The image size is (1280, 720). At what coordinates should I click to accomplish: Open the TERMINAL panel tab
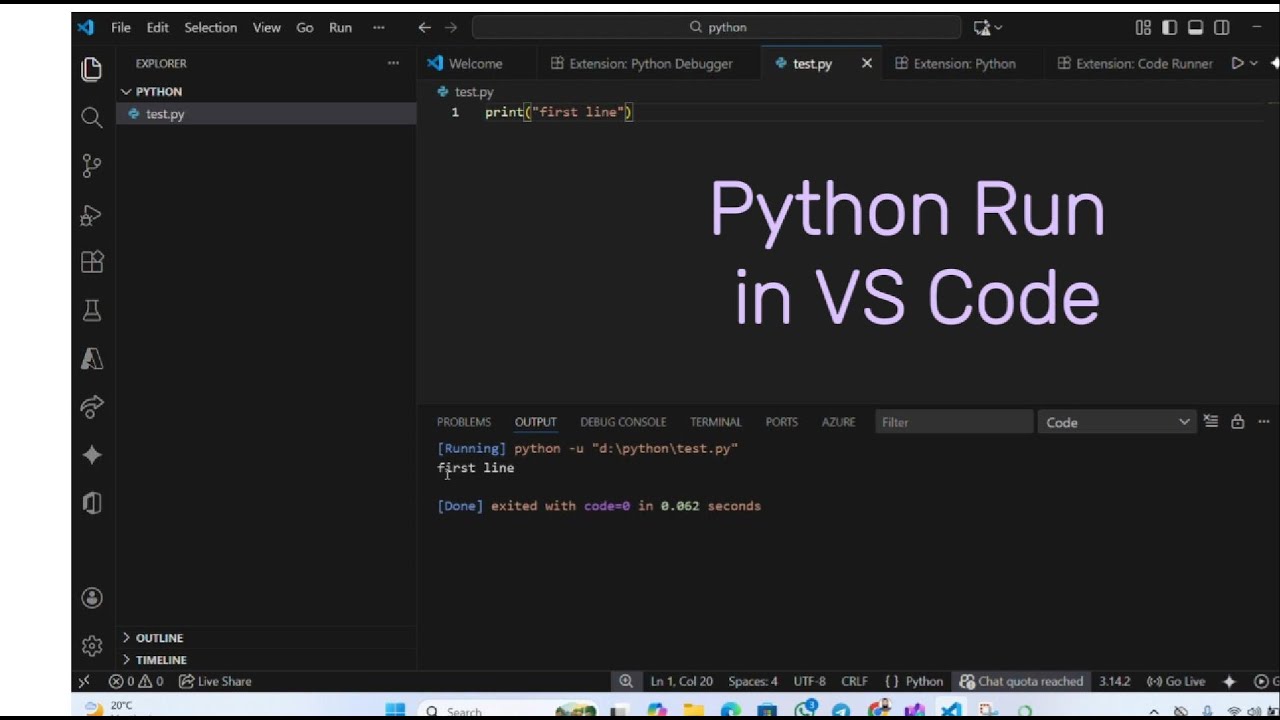tap(716, 422)
